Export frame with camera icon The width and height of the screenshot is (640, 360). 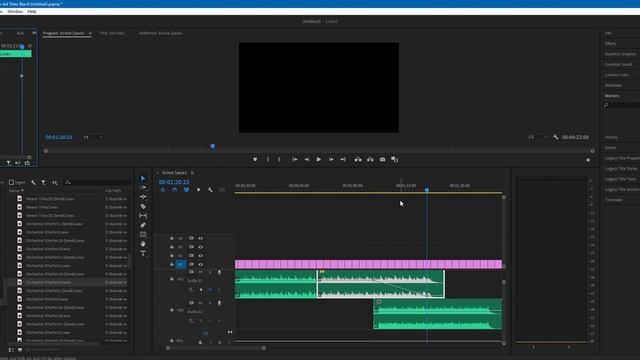click(382, 160)
